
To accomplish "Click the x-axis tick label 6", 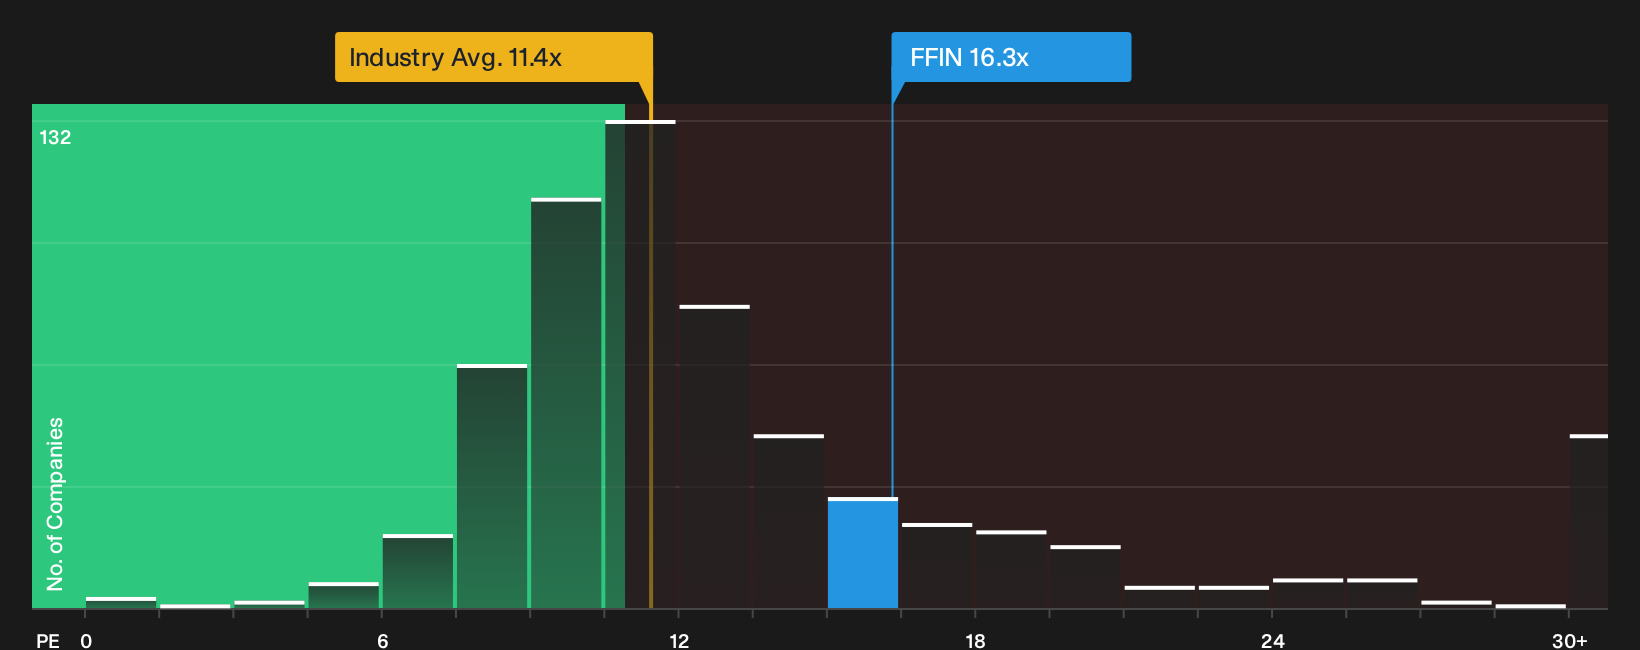I will click(382, 641).
